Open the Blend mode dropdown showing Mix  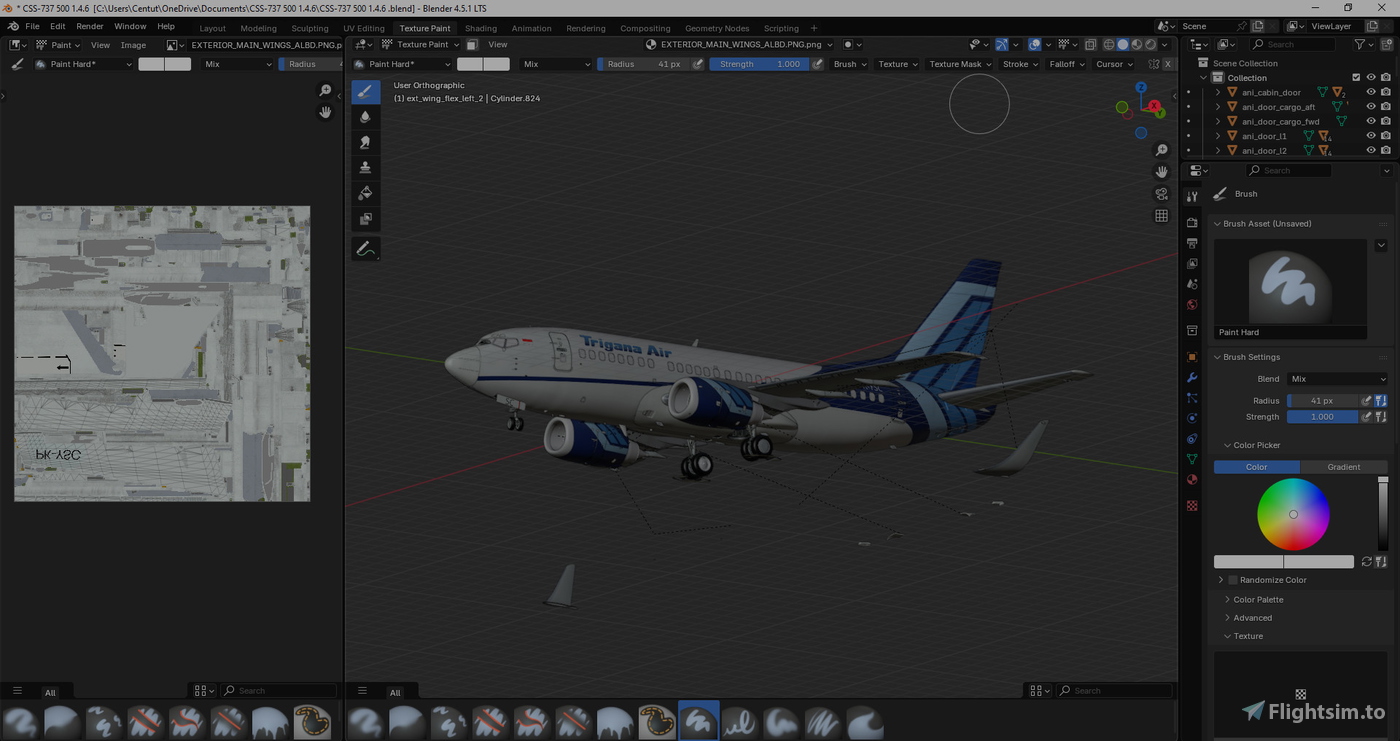point(1337,378)
